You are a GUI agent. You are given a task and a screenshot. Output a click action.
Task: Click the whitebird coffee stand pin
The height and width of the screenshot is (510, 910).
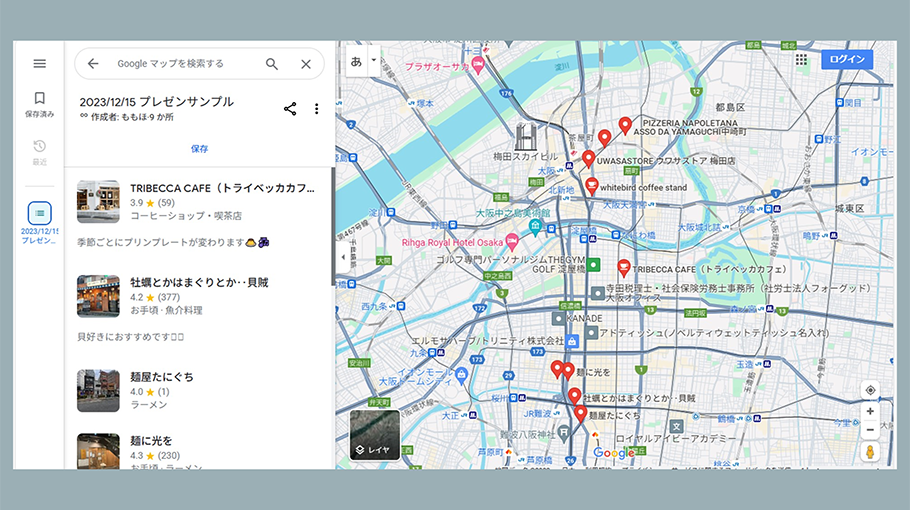click(x=591, y=186)
